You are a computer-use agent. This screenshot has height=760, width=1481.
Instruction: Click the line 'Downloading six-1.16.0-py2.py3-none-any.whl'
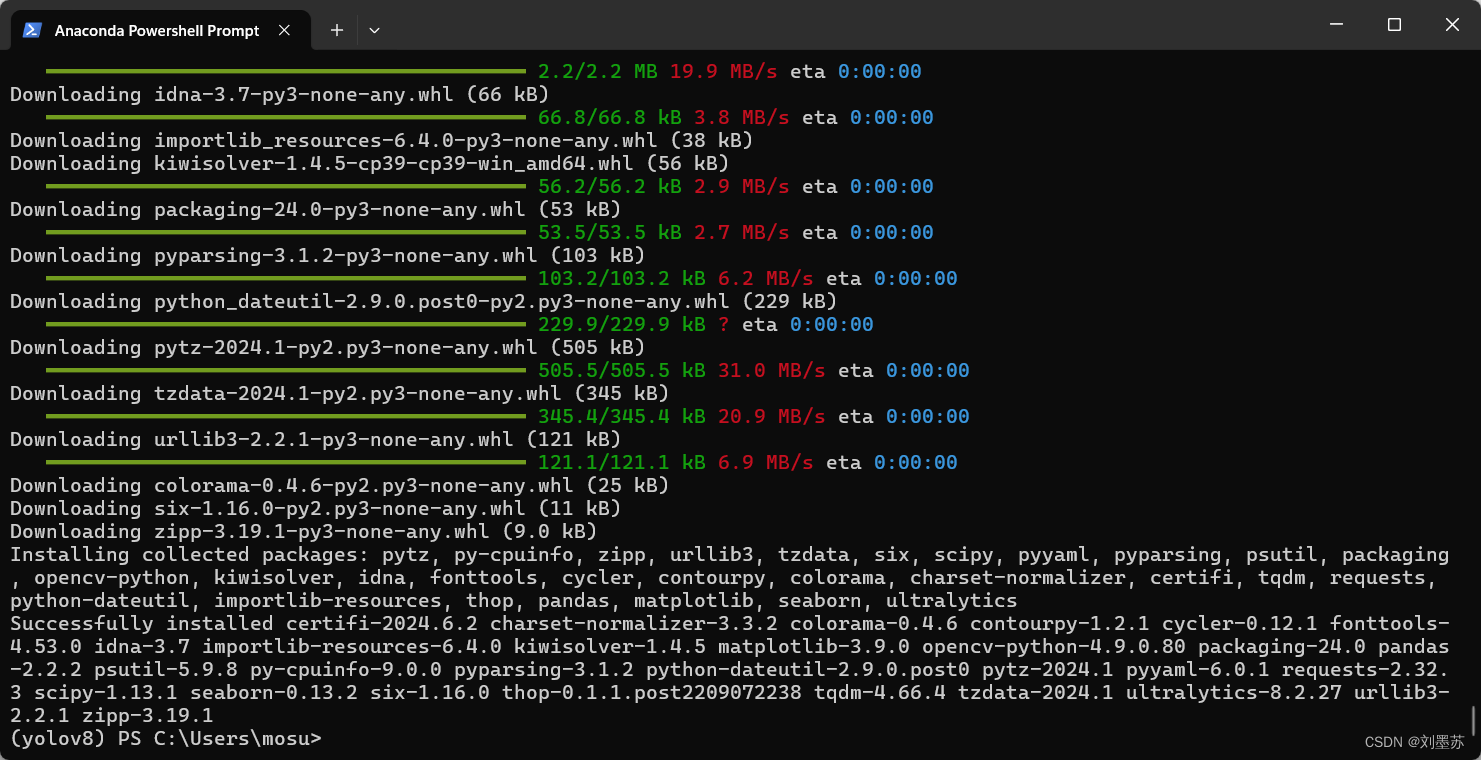pos(316,509)
